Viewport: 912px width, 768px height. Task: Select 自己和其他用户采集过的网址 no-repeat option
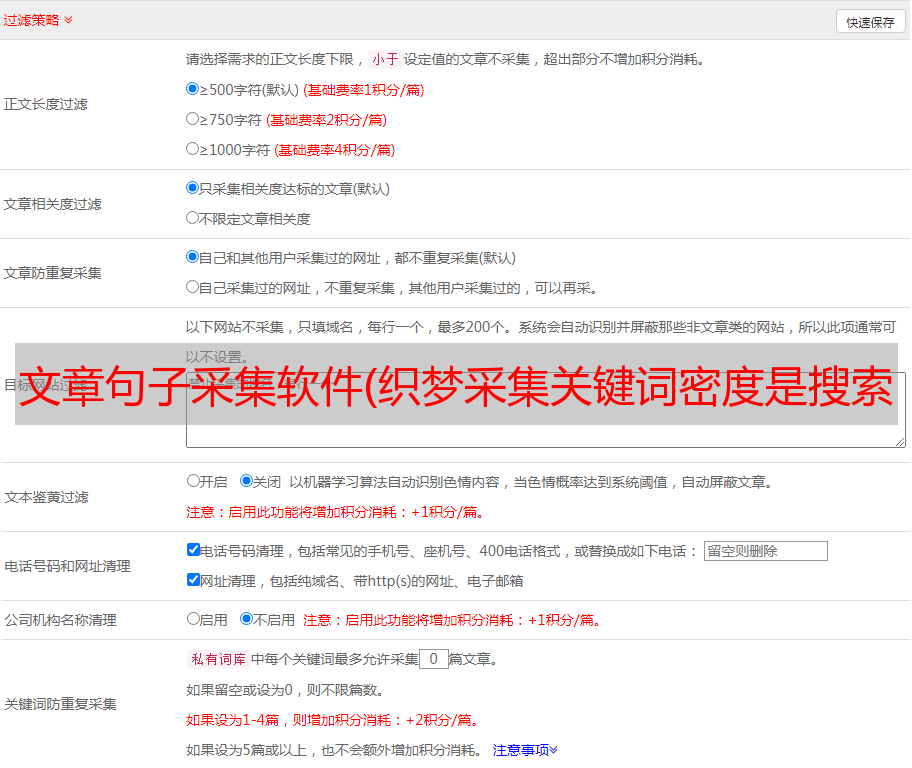click(x=193, y=257)
